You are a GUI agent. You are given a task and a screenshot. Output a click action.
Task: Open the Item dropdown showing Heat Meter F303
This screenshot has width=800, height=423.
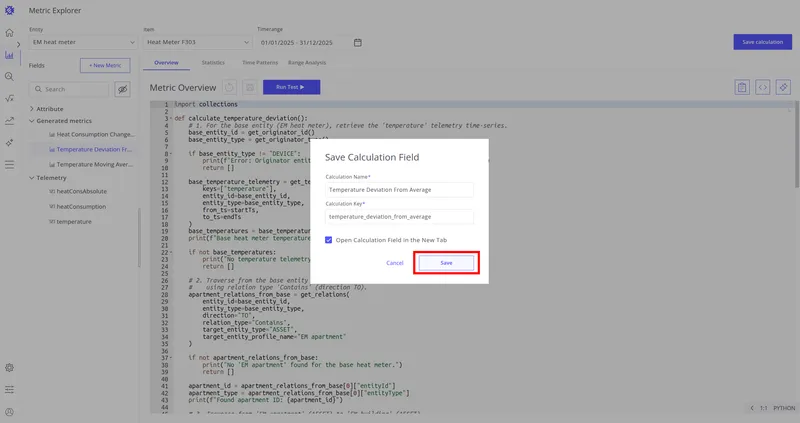tap(198, 42)
